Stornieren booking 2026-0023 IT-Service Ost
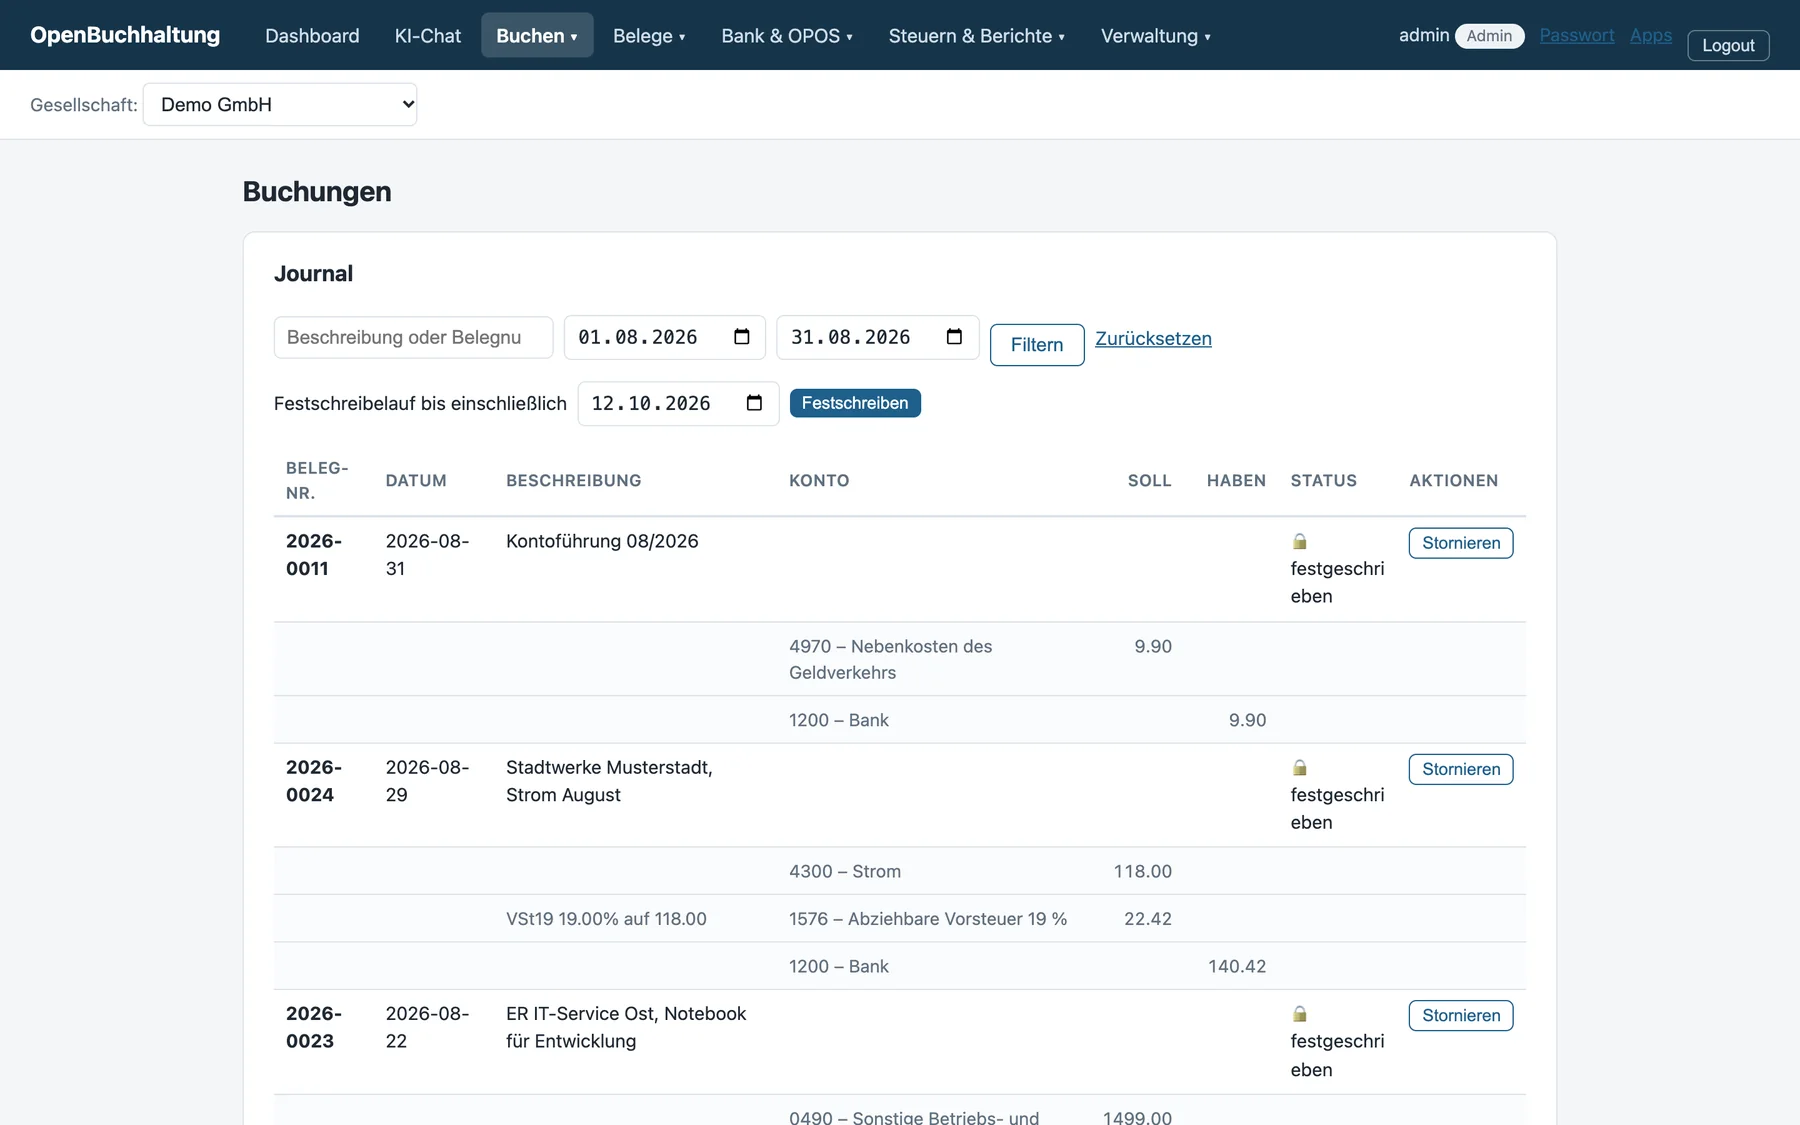Viewport: 1800px width, 1125px height. pos(1461,1015)
